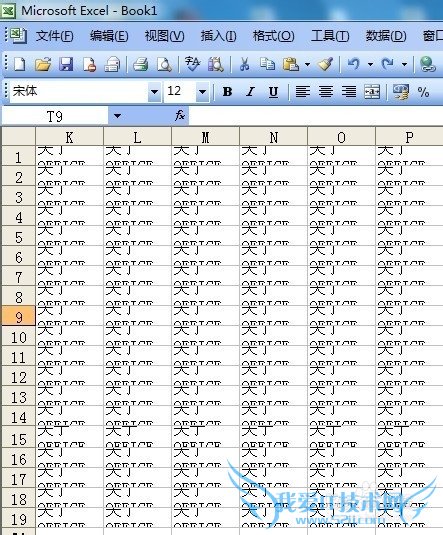Click cell P3
Viewport: 443px width, 535px height.
coord(409,196)
